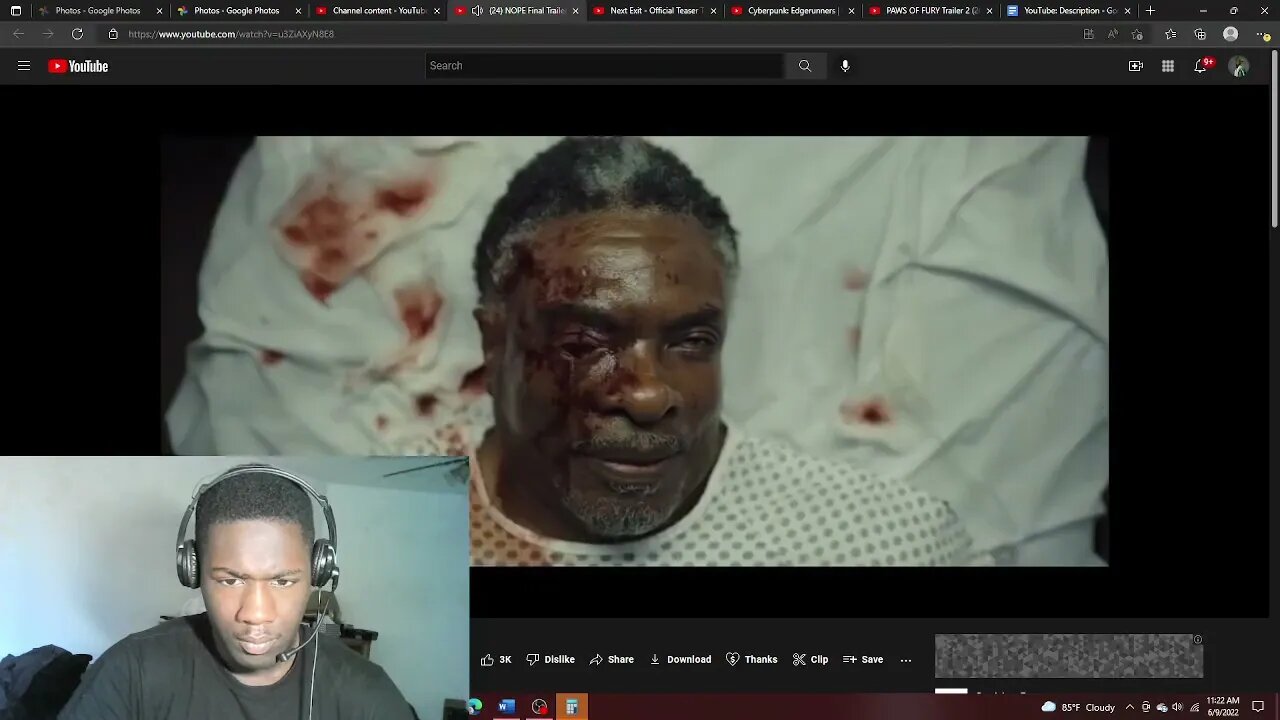Open the YouTube hamburger guide menu
Screen dimensions: 1280x720
click(x=24, y=66)
